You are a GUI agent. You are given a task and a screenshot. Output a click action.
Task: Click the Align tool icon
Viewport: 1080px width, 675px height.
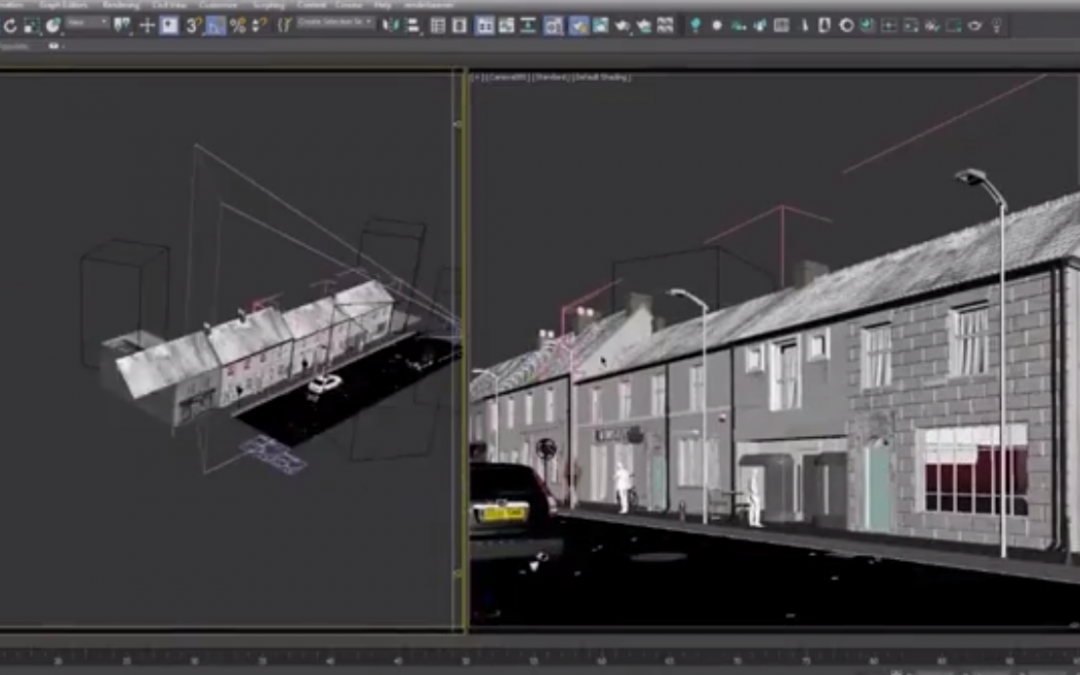411,26
